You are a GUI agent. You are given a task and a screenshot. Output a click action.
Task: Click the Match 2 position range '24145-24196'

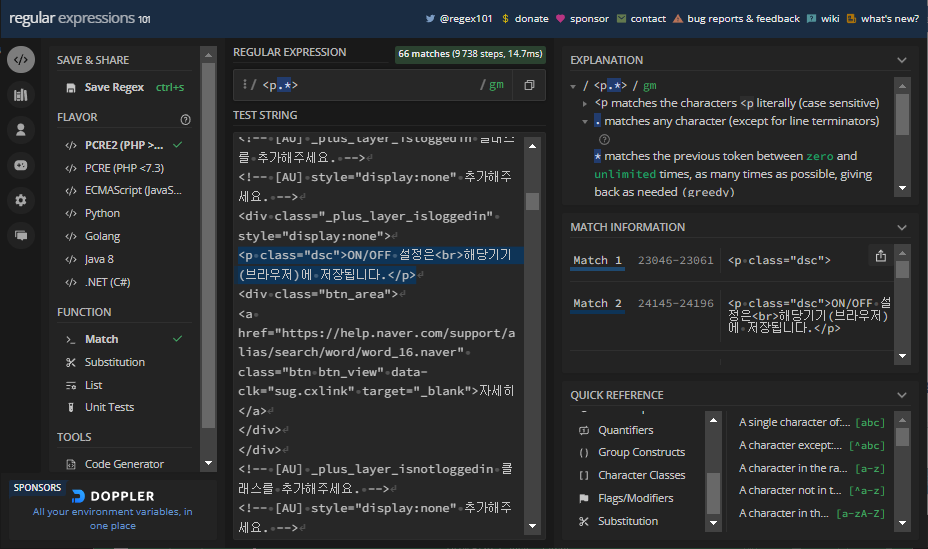675,303
